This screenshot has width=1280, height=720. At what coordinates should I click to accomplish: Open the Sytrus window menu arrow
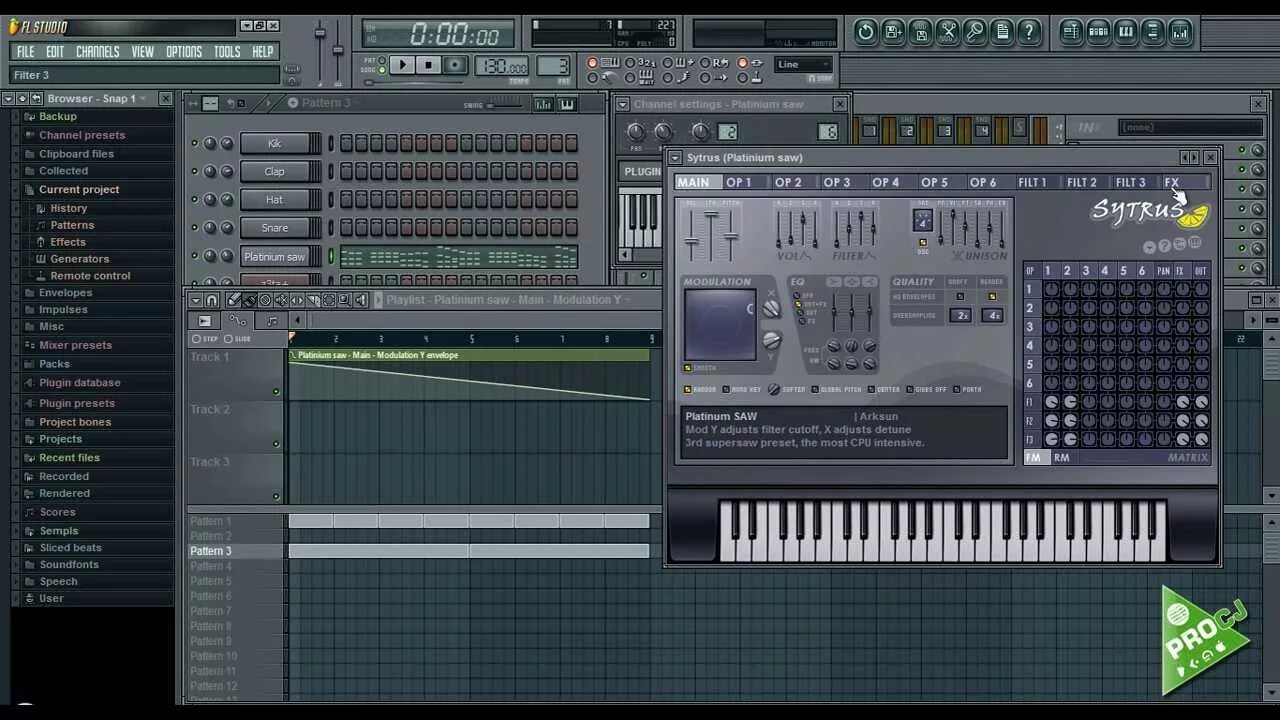tap(675, 157)
